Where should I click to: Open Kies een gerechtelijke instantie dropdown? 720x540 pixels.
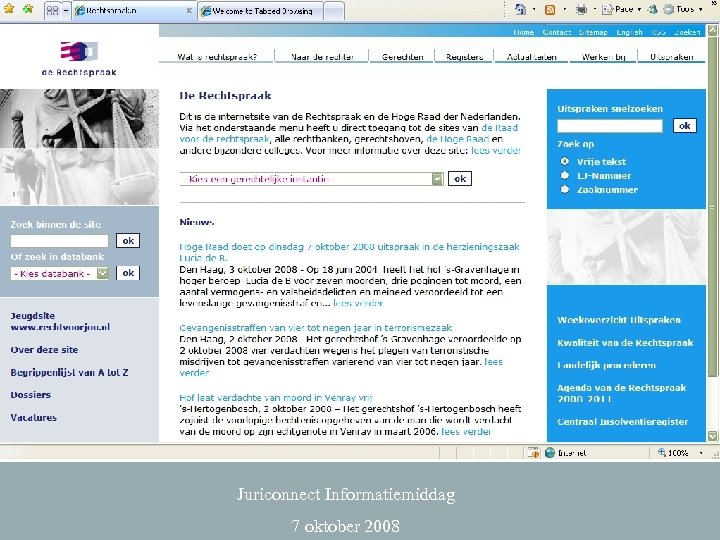[312, 179]
